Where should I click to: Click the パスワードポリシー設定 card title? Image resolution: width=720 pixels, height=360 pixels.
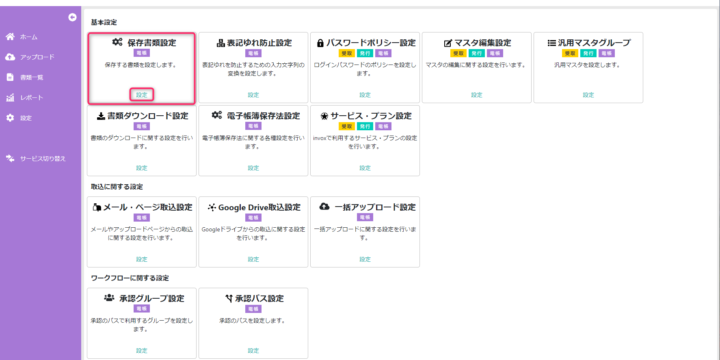coord(371,43)
